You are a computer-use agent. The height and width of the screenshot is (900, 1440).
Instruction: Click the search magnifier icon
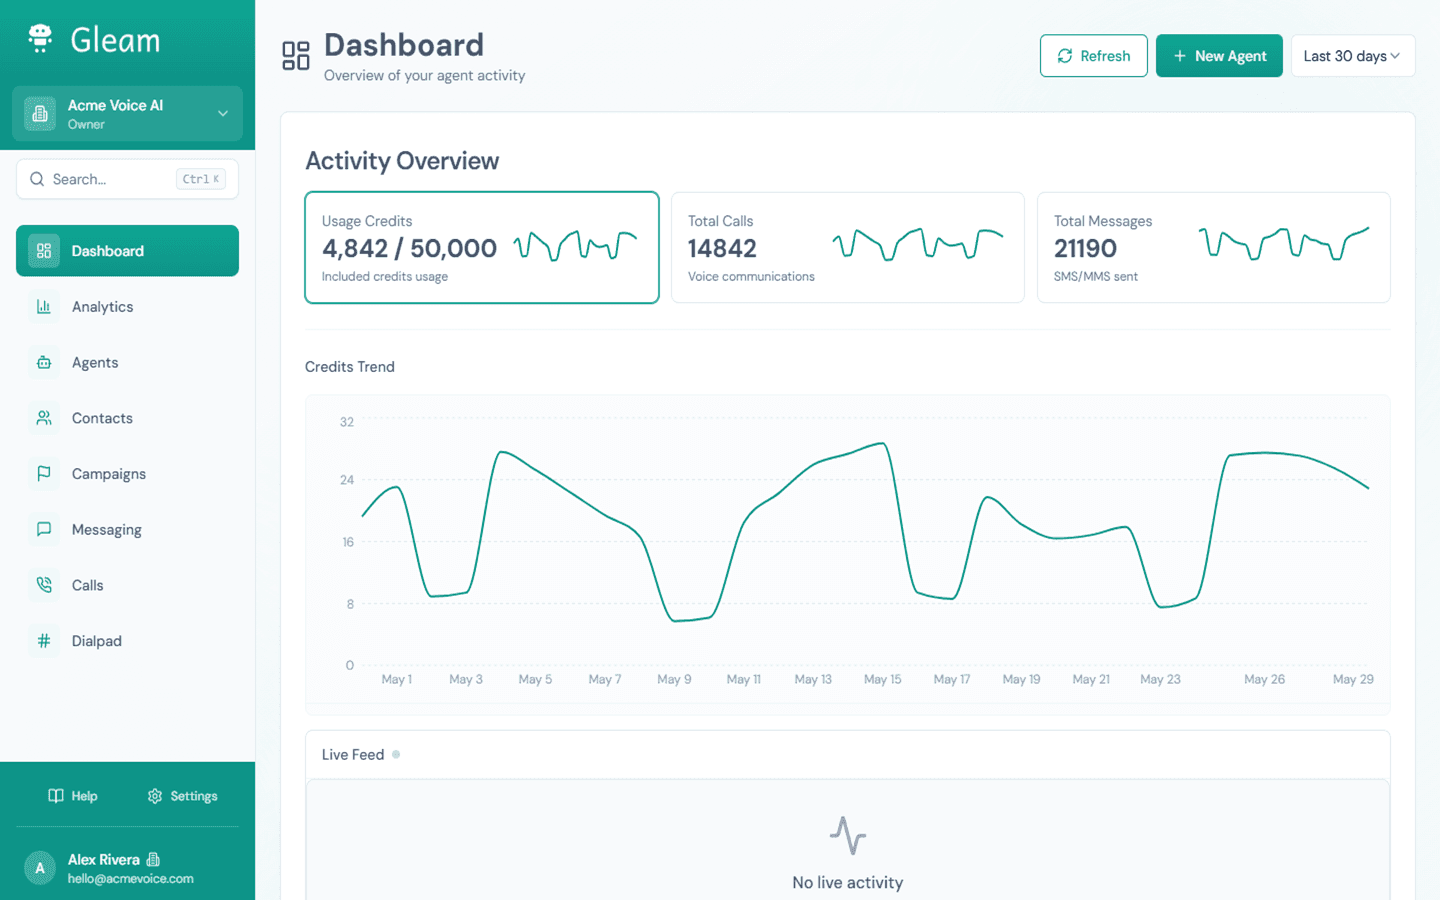37,179
